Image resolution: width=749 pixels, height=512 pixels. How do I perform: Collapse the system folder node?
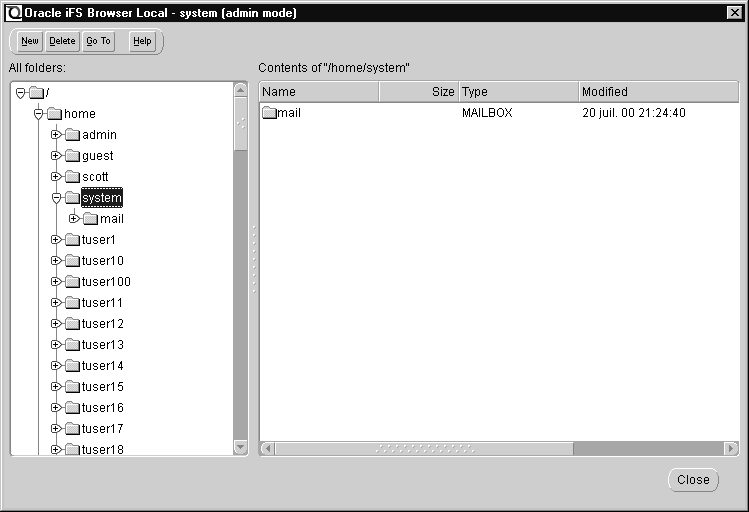click(56, 198)
